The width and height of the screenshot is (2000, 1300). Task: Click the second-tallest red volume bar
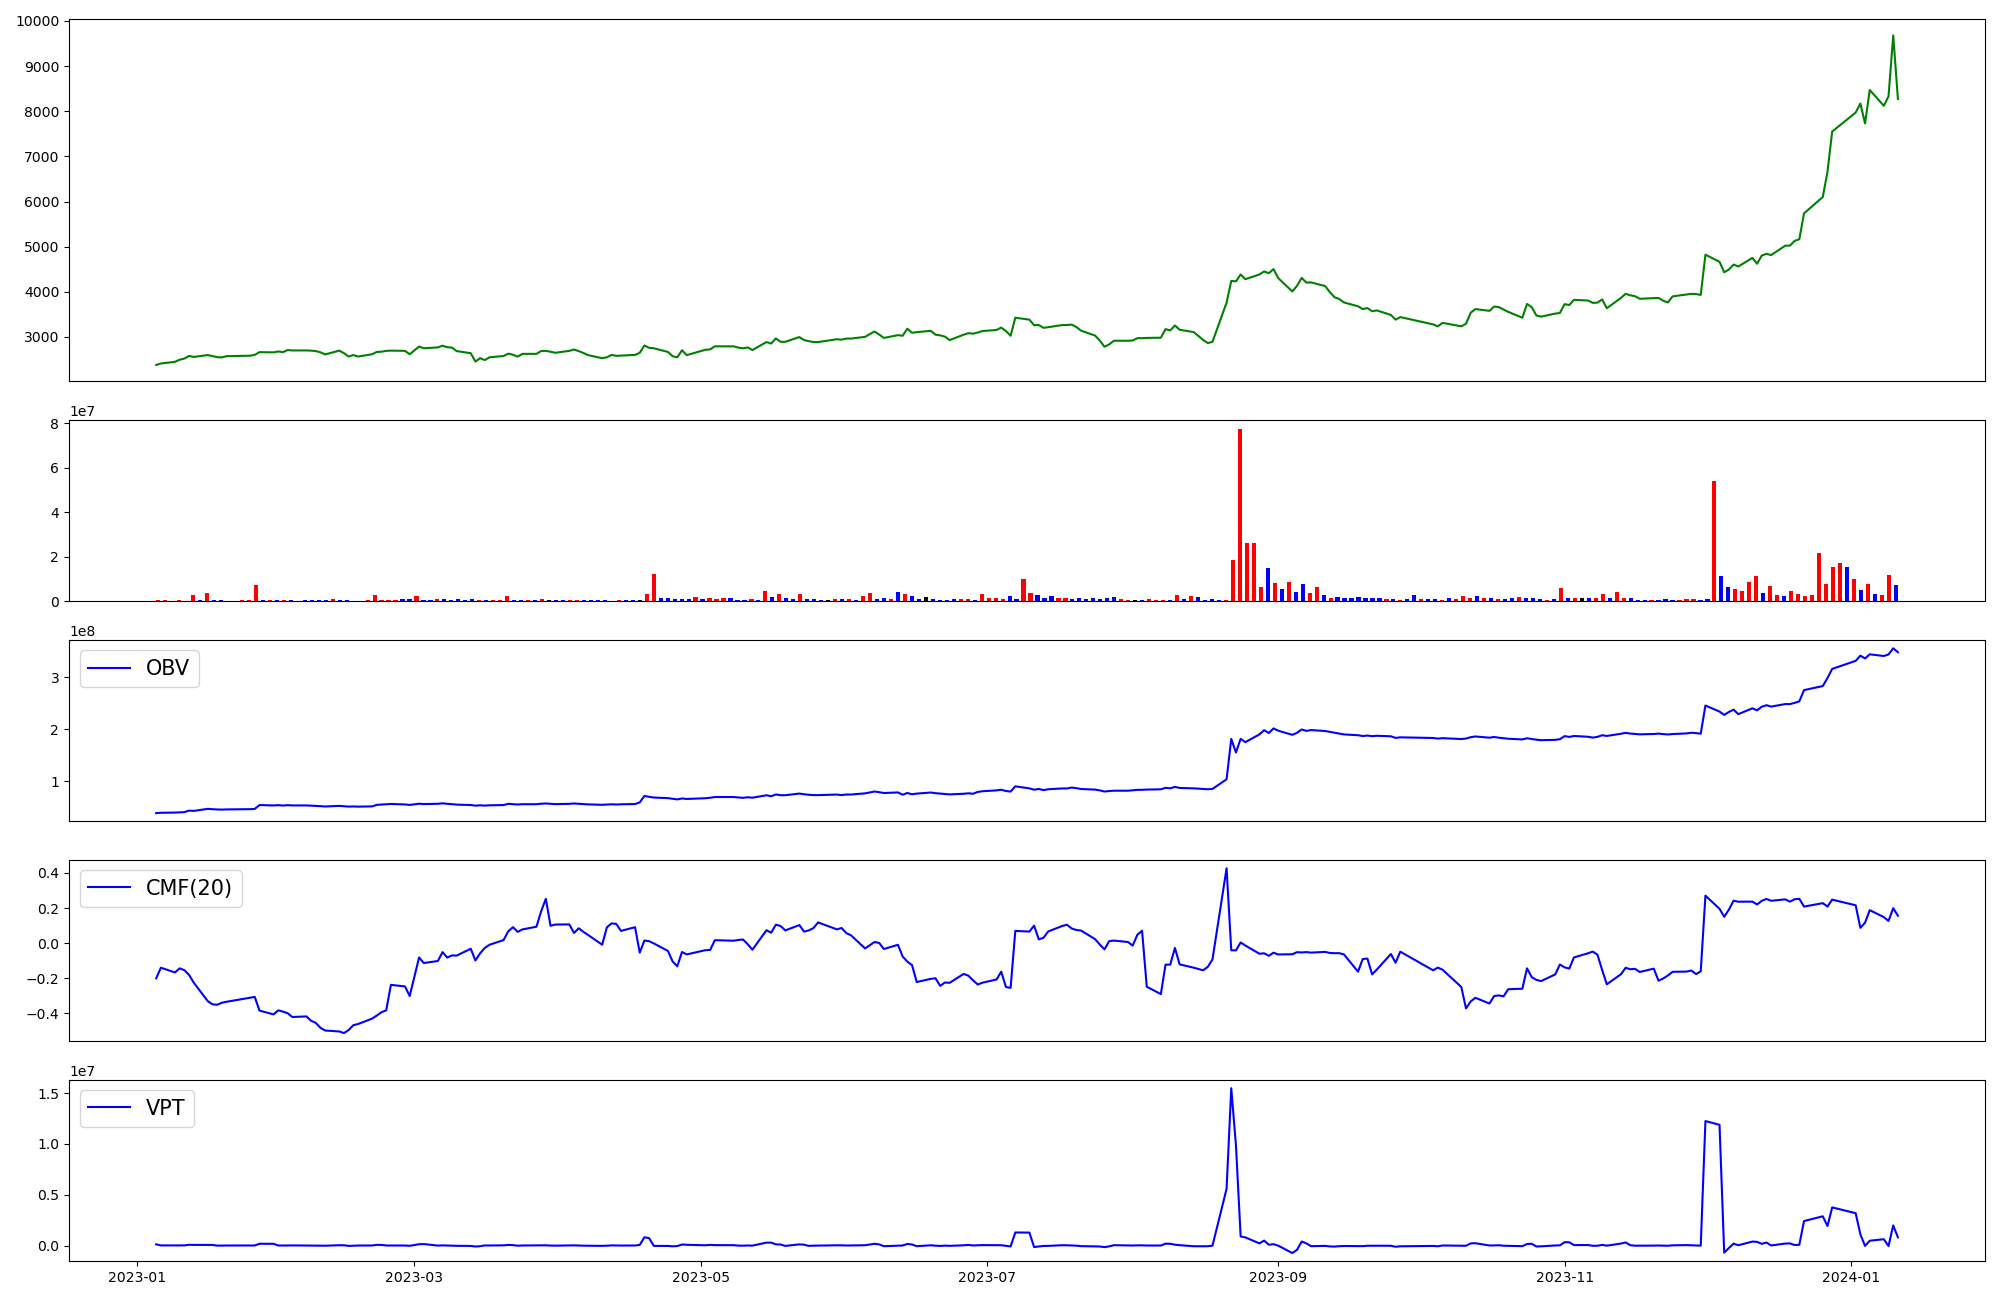click(1714, 540)
